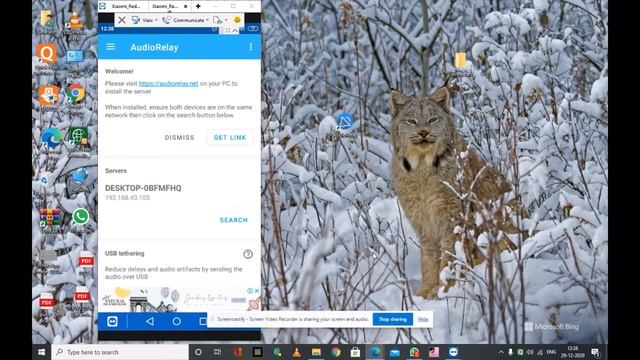Open the taskbar clock and date

point(572,352)
